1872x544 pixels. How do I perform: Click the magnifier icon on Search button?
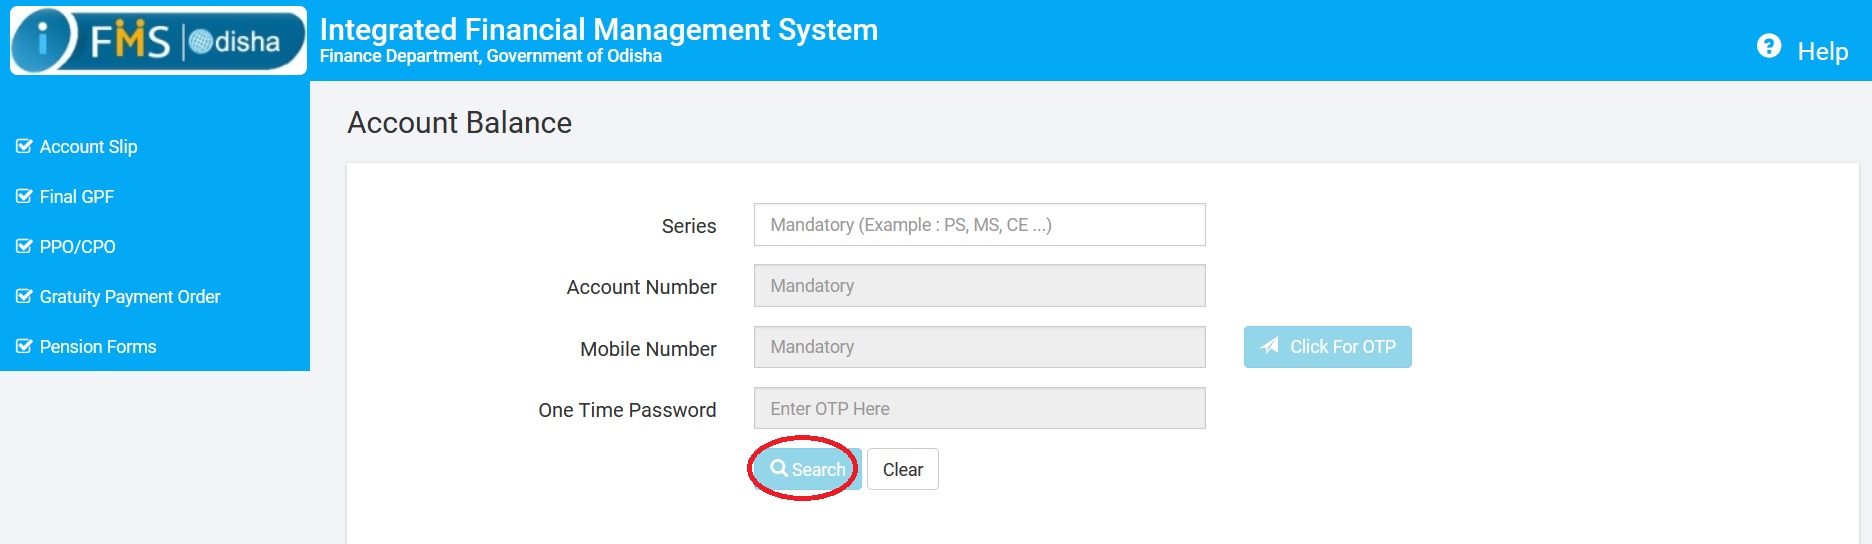779,468
